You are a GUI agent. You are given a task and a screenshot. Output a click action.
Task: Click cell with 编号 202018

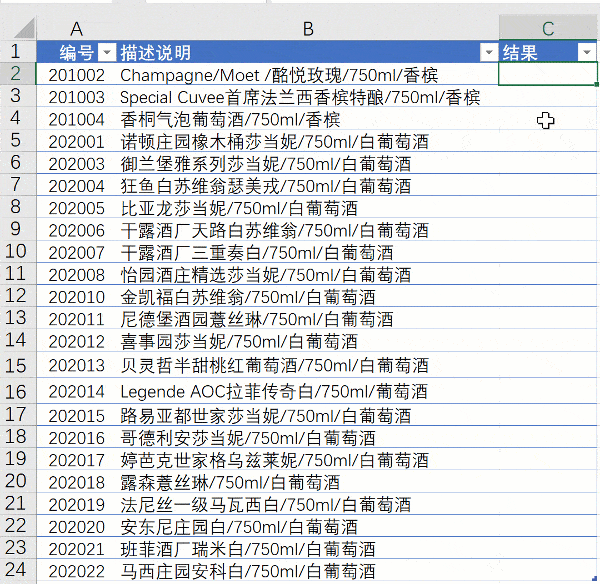[77, 481]
